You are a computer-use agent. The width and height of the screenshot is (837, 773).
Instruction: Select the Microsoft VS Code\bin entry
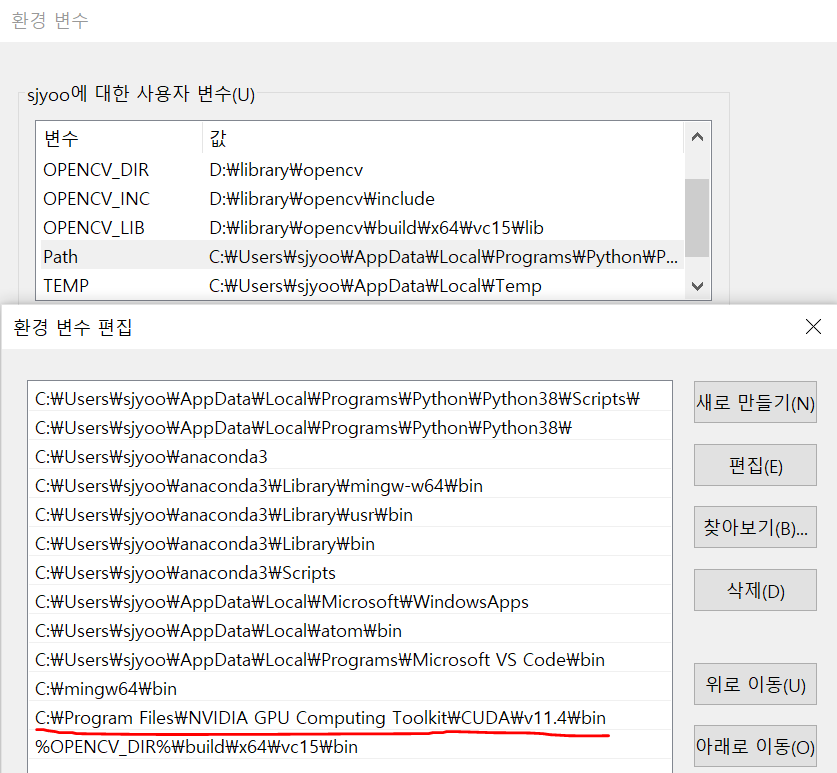(350, 660)
